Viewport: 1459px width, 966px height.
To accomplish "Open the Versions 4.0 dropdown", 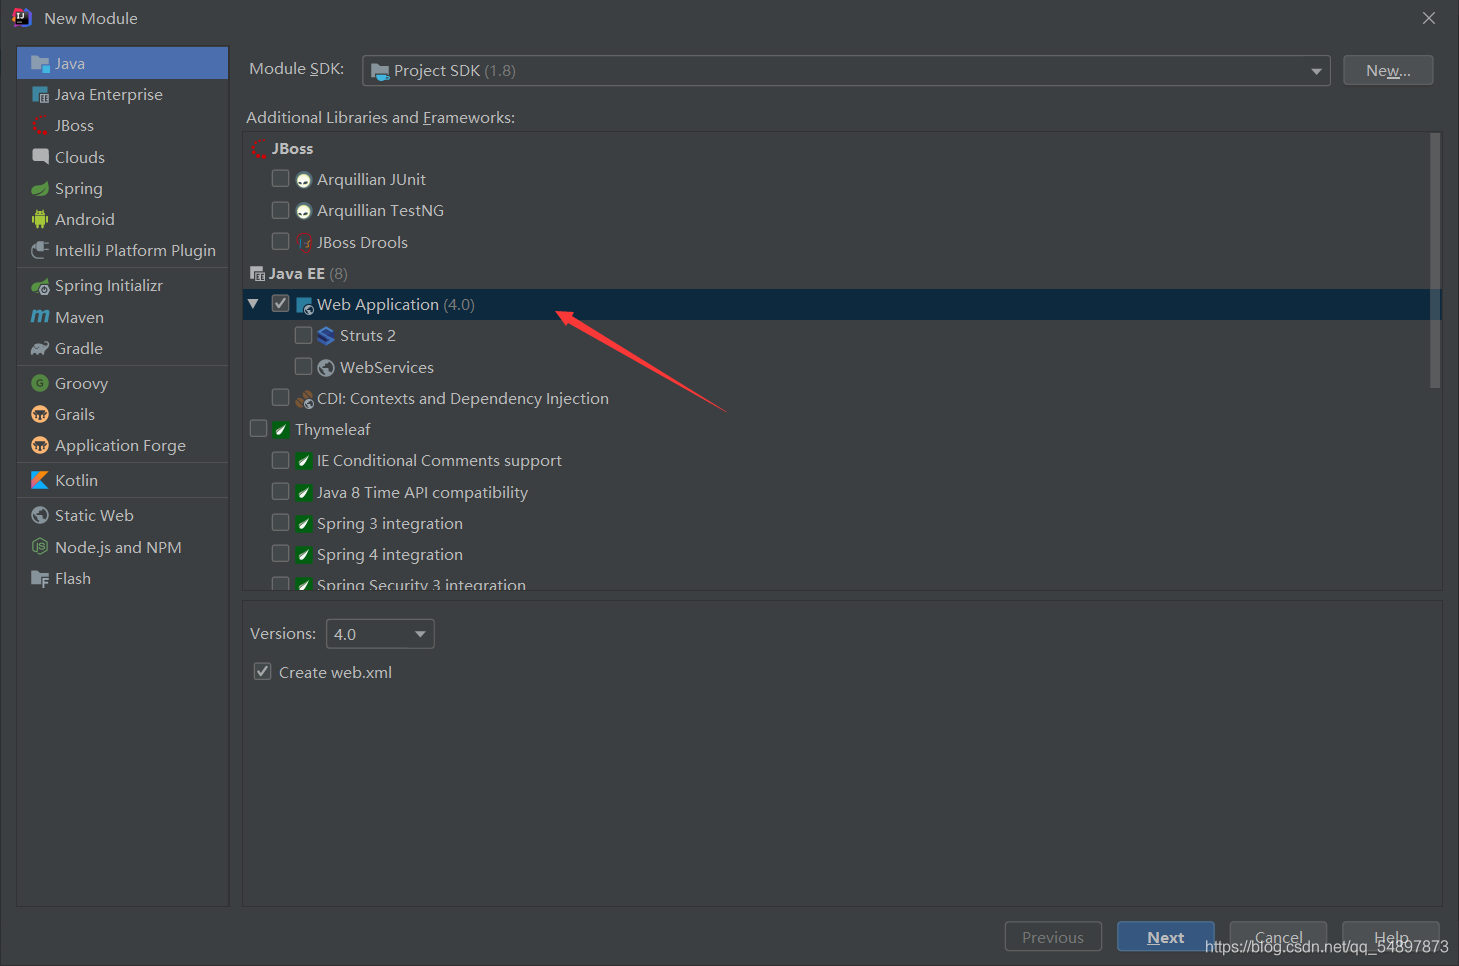I will click(x=380, y=634).
